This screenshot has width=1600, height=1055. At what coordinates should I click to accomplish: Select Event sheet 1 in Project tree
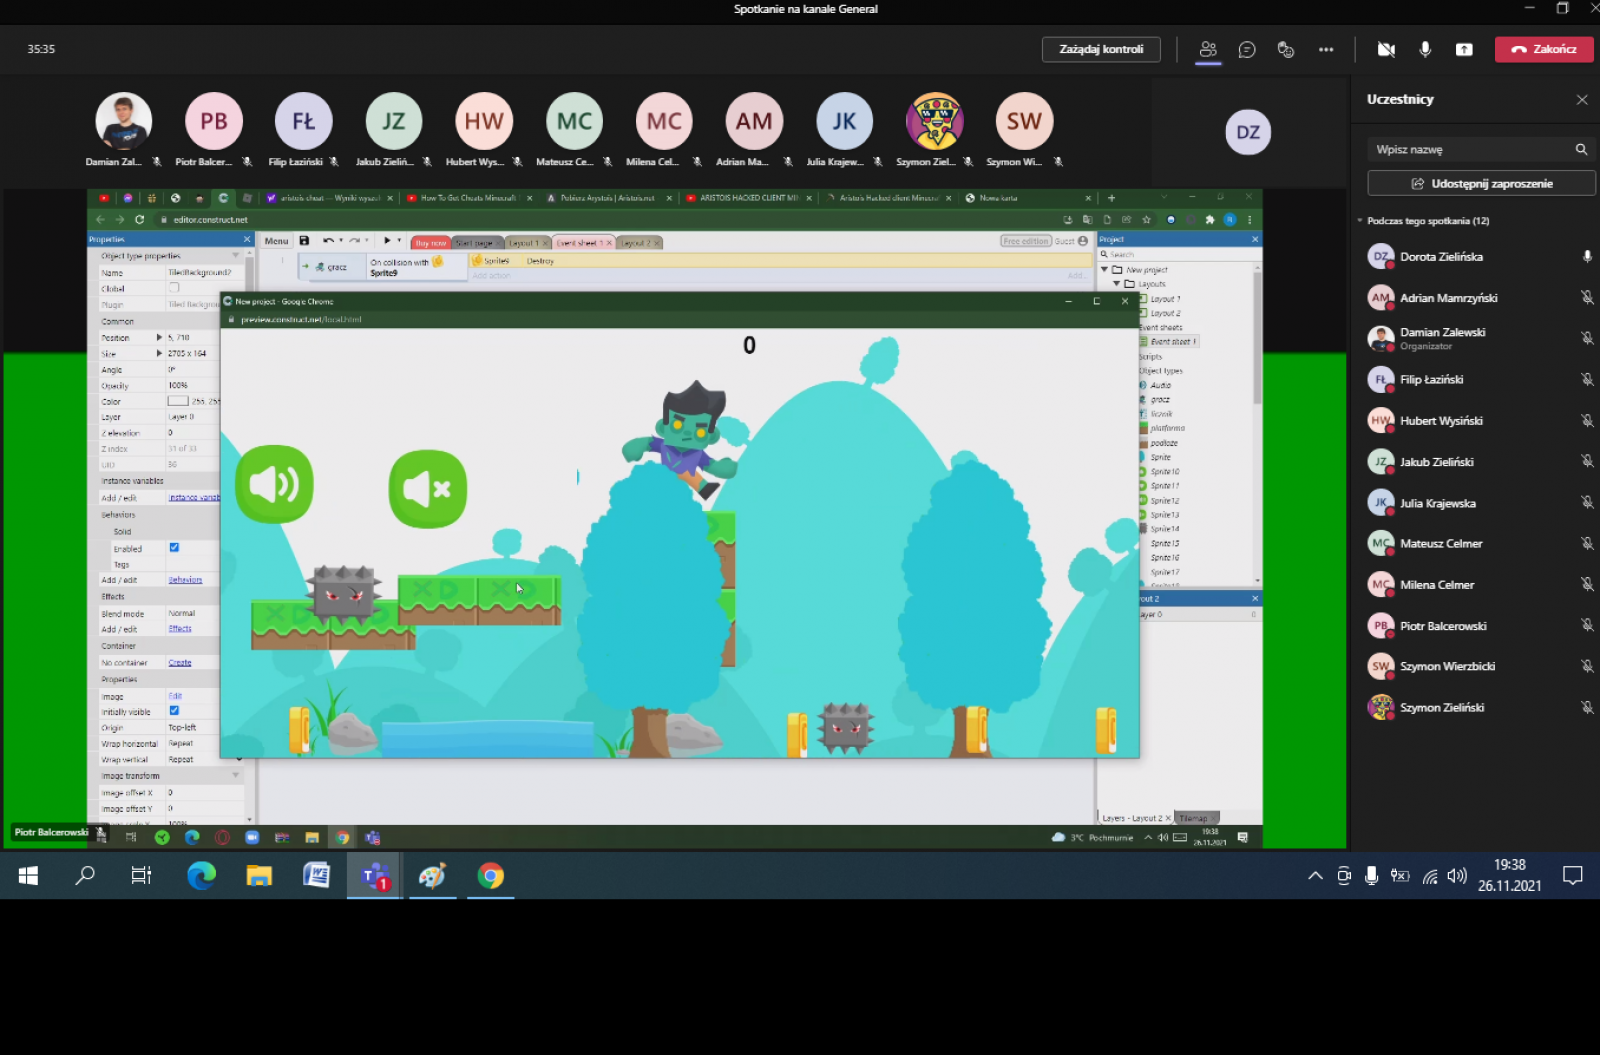[1171, 342]
